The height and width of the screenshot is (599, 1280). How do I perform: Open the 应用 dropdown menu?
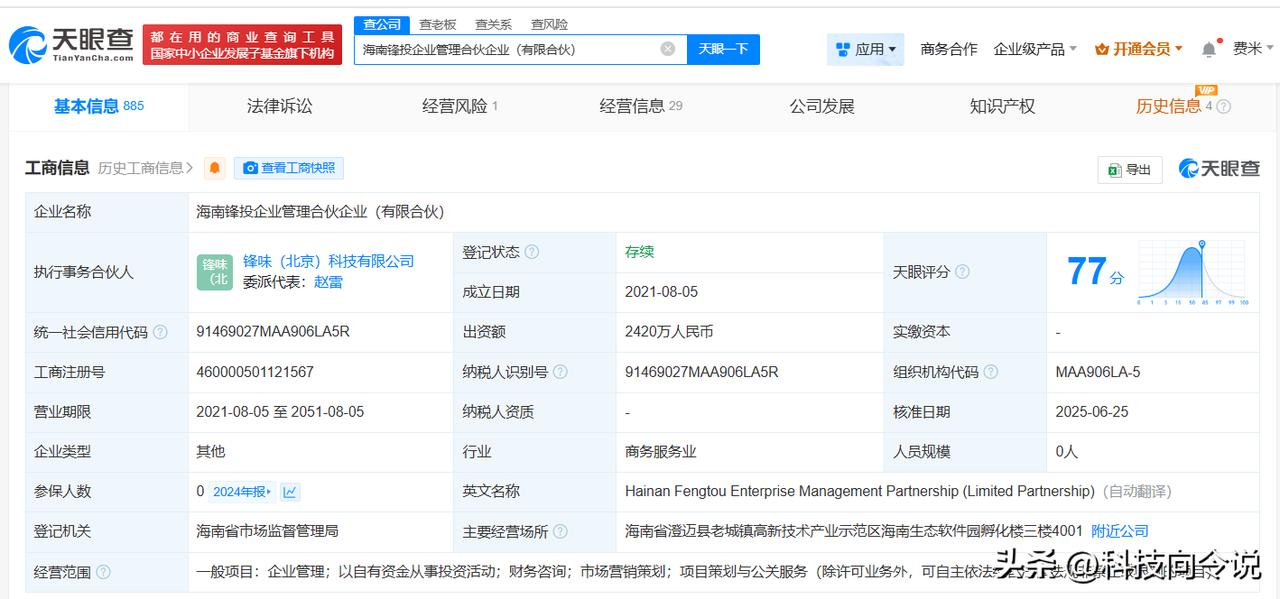[865, 49]
